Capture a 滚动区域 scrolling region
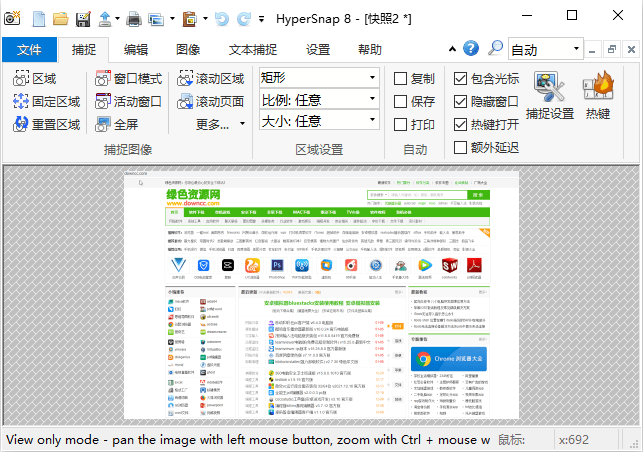This screenshot has height=452, width=643. pos(210,78)
